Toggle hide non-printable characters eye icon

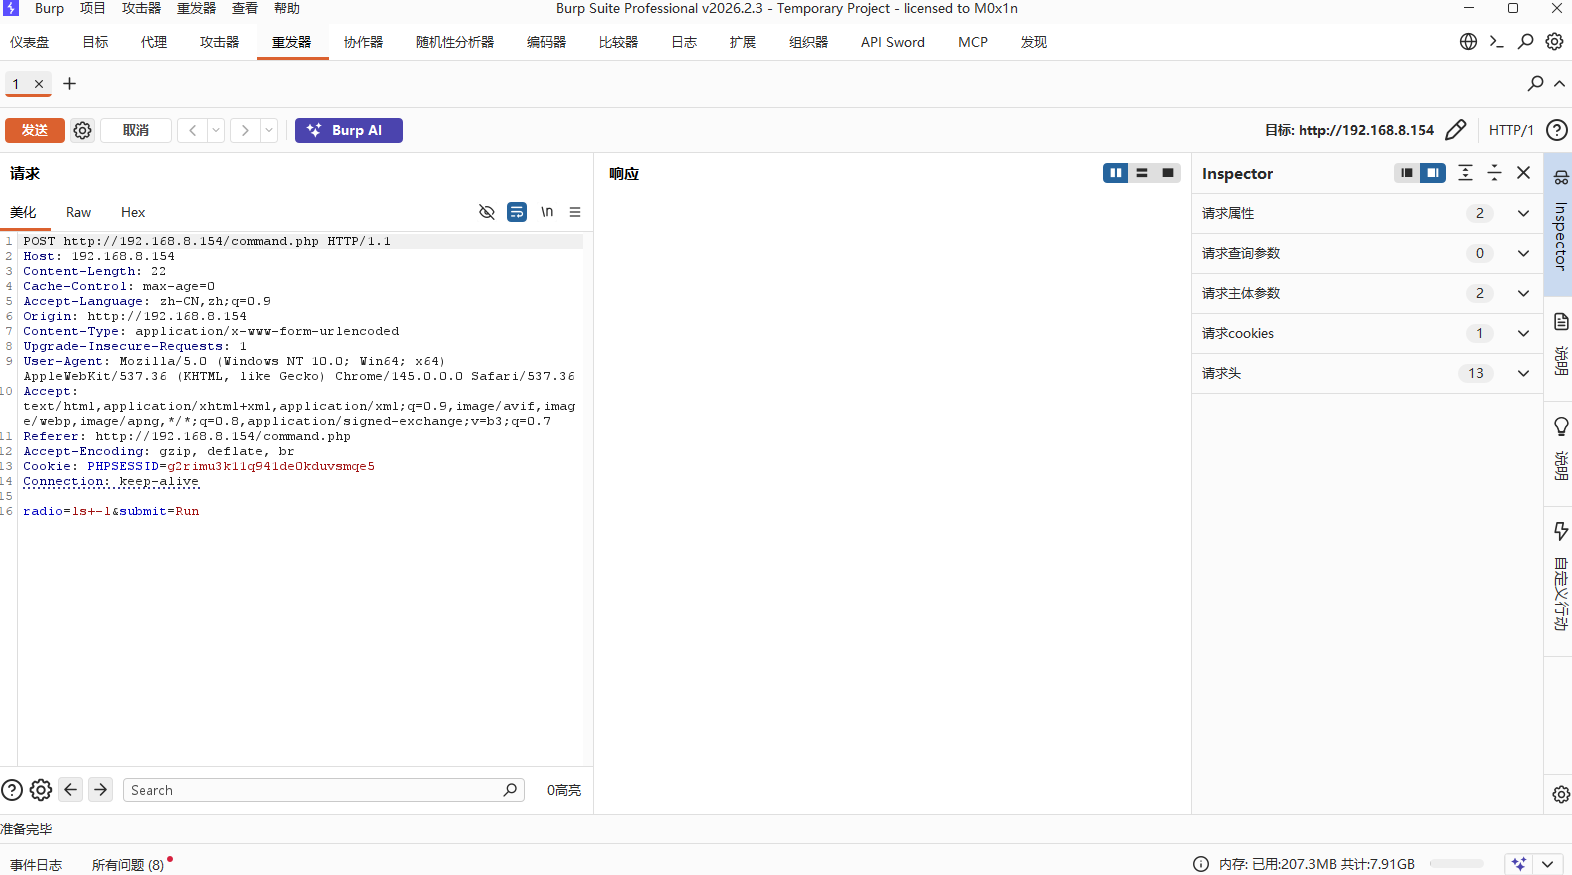click(487, 212)
